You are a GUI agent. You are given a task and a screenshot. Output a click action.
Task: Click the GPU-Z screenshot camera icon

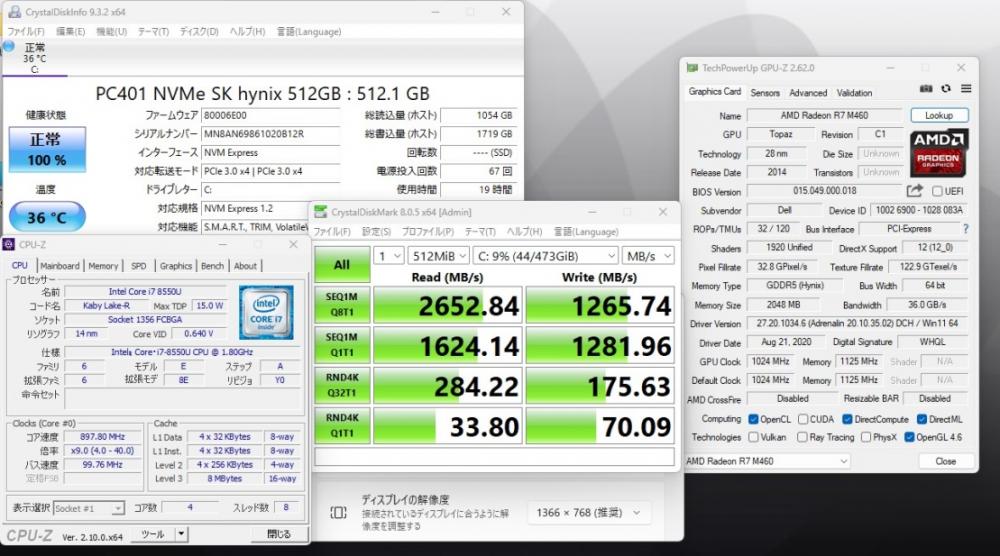(x=926, y=89)
